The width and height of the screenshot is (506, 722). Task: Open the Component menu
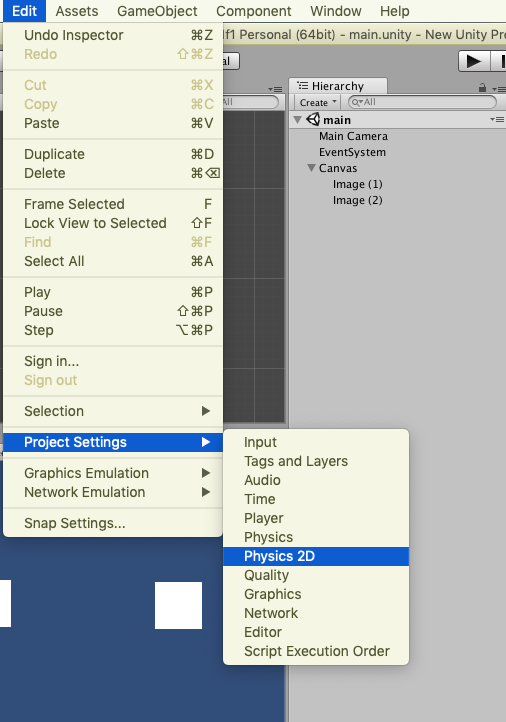tap(254, 11)
